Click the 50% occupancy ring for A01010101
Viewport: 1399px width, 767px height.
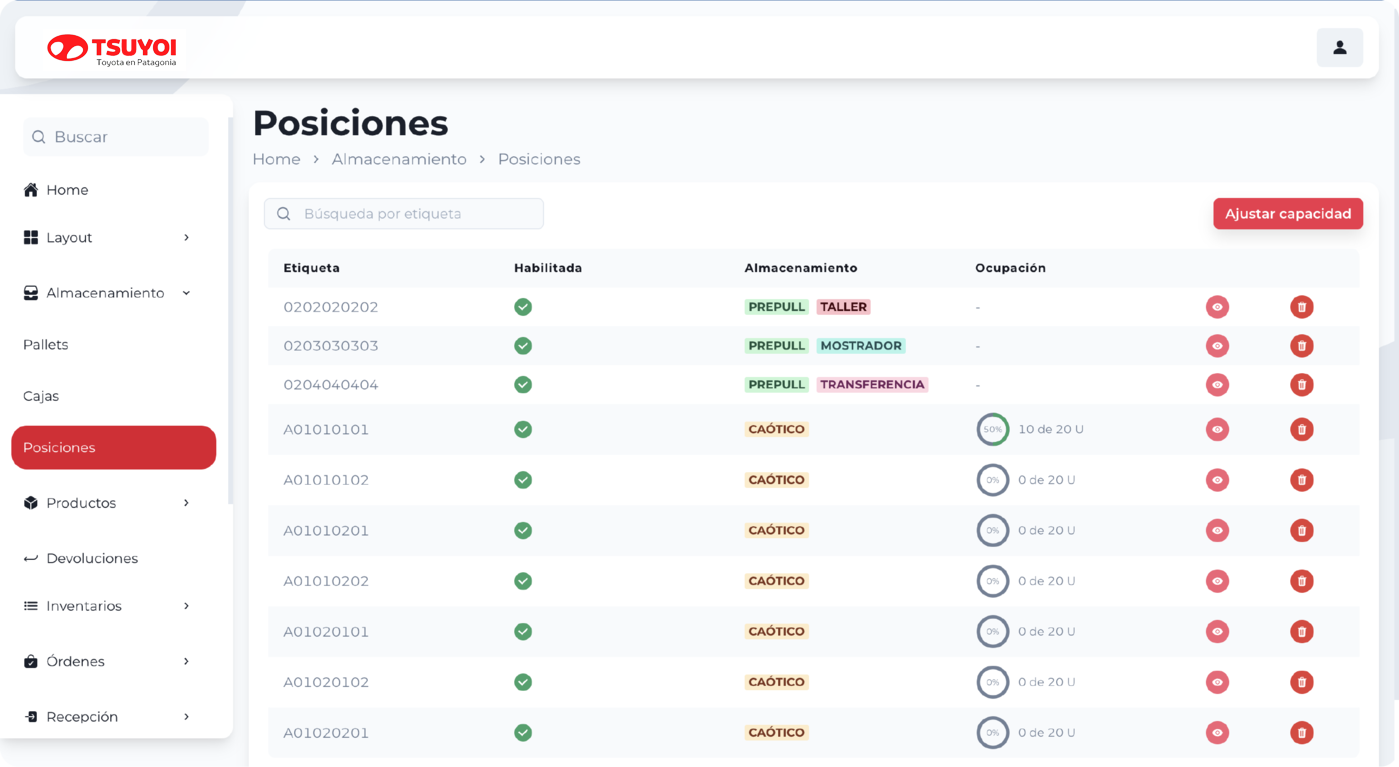pos(992,429)
